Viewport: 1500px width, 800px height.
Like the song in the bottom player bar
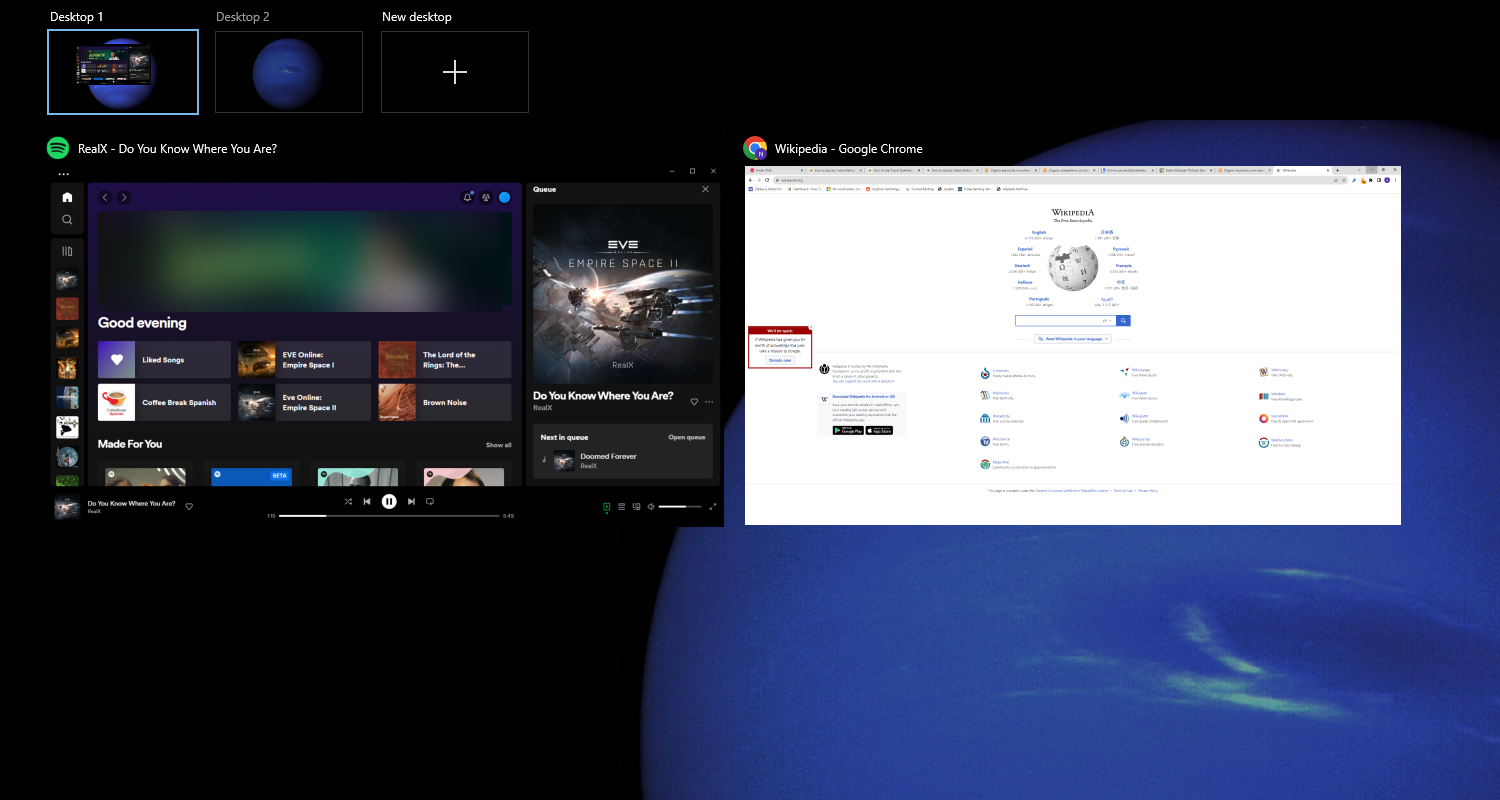pyautogui.click(x=189, y=506)
